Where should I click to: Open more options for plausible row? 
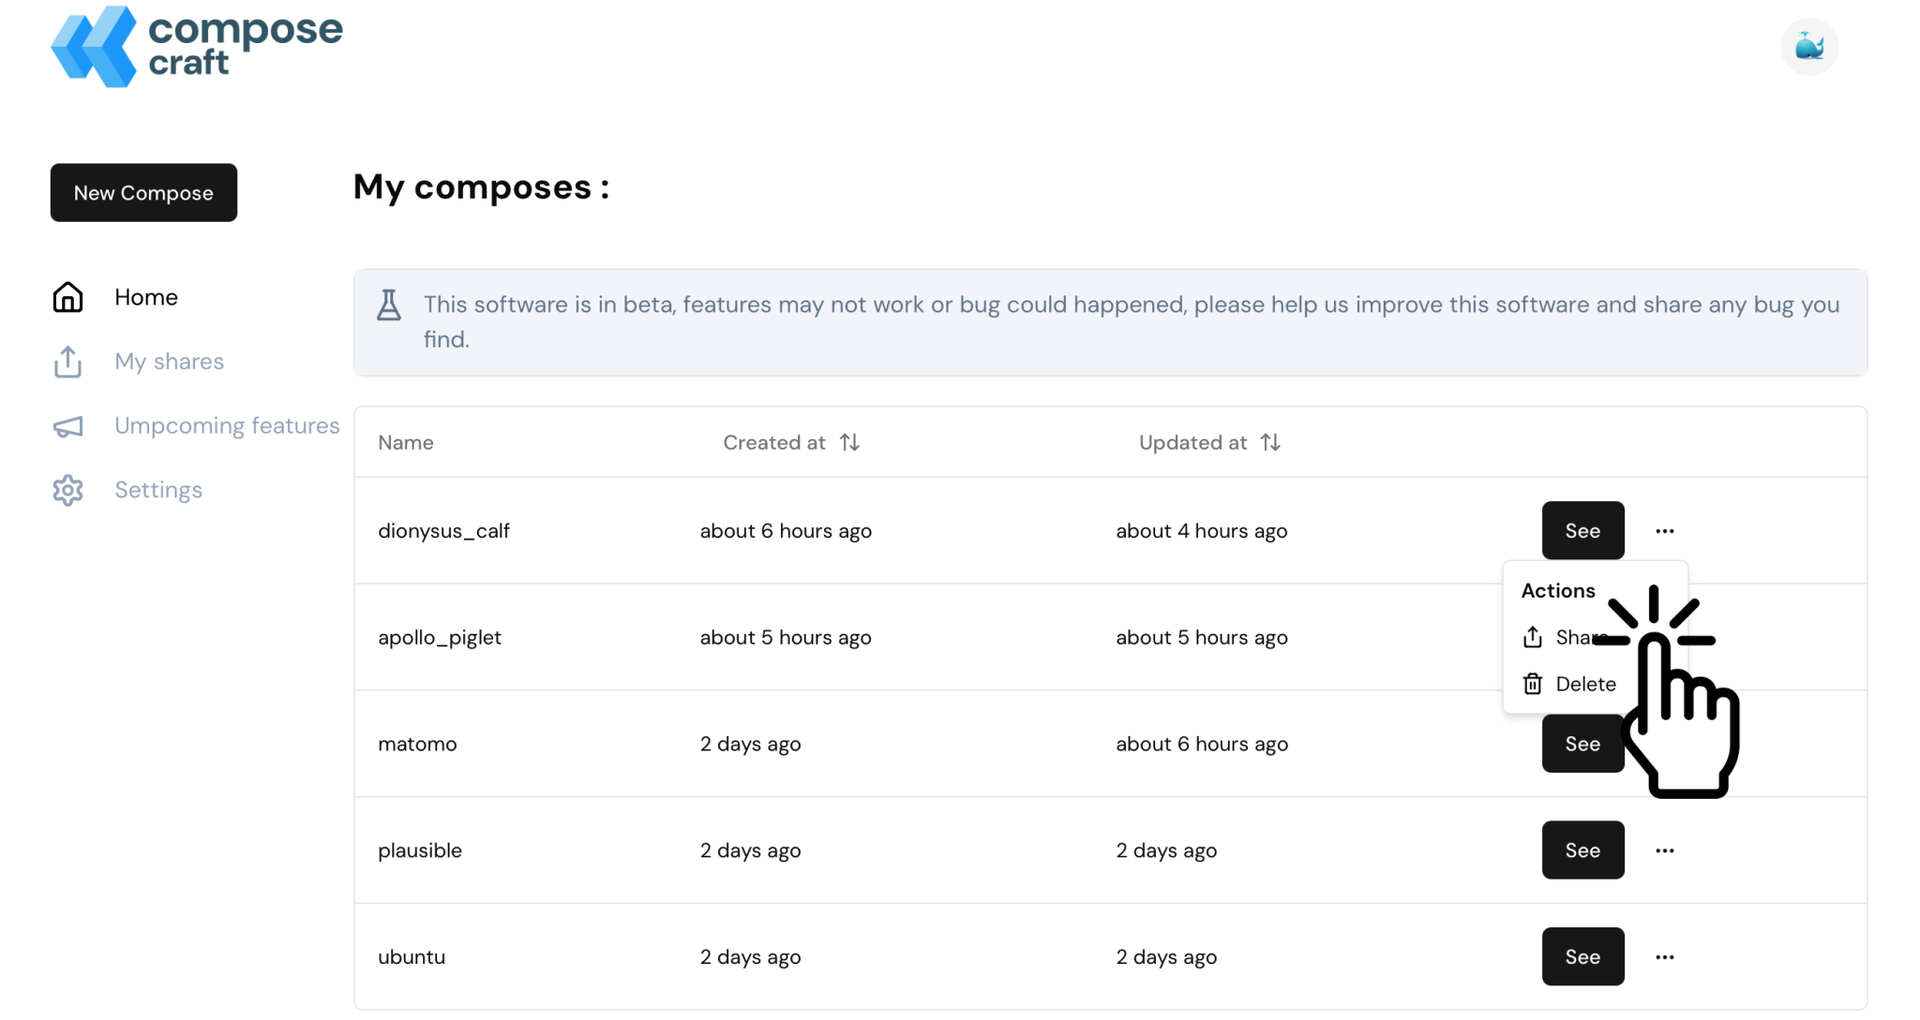point(1664,851)
